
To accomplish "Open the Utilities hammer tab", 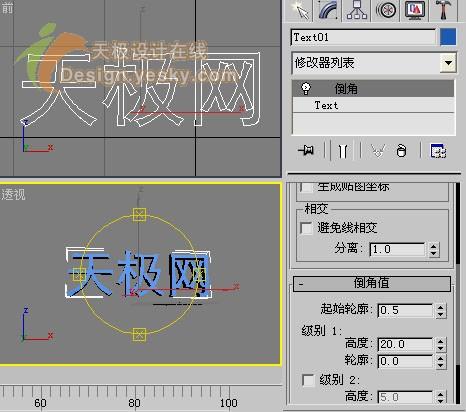I will tap(443, 10).
